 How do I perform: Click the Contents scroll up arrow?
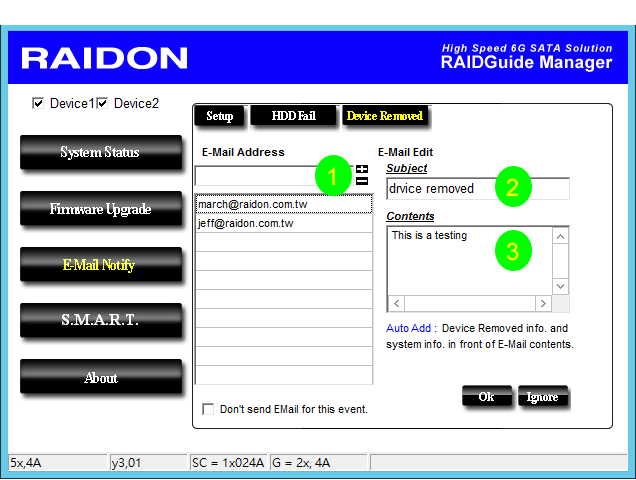[x=561, y=237]
